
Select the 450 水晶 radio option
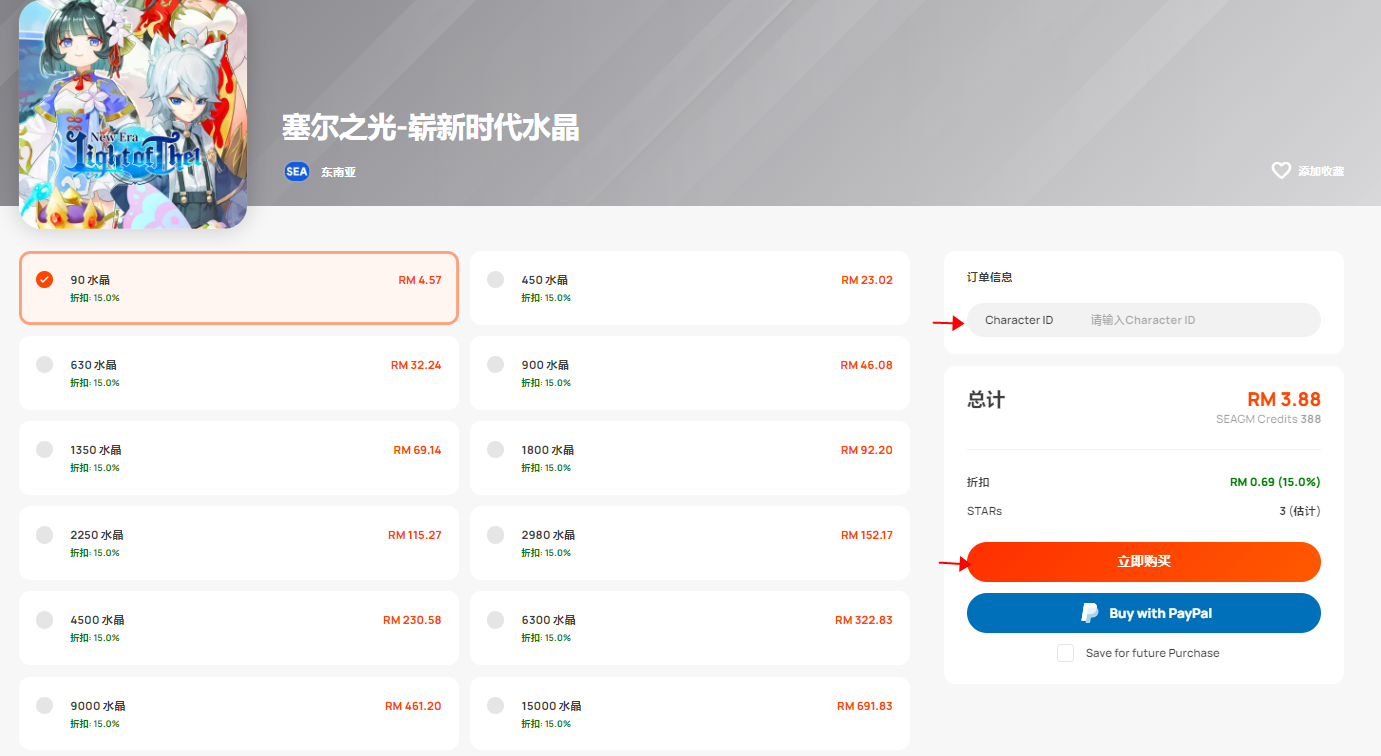point(495,279)
